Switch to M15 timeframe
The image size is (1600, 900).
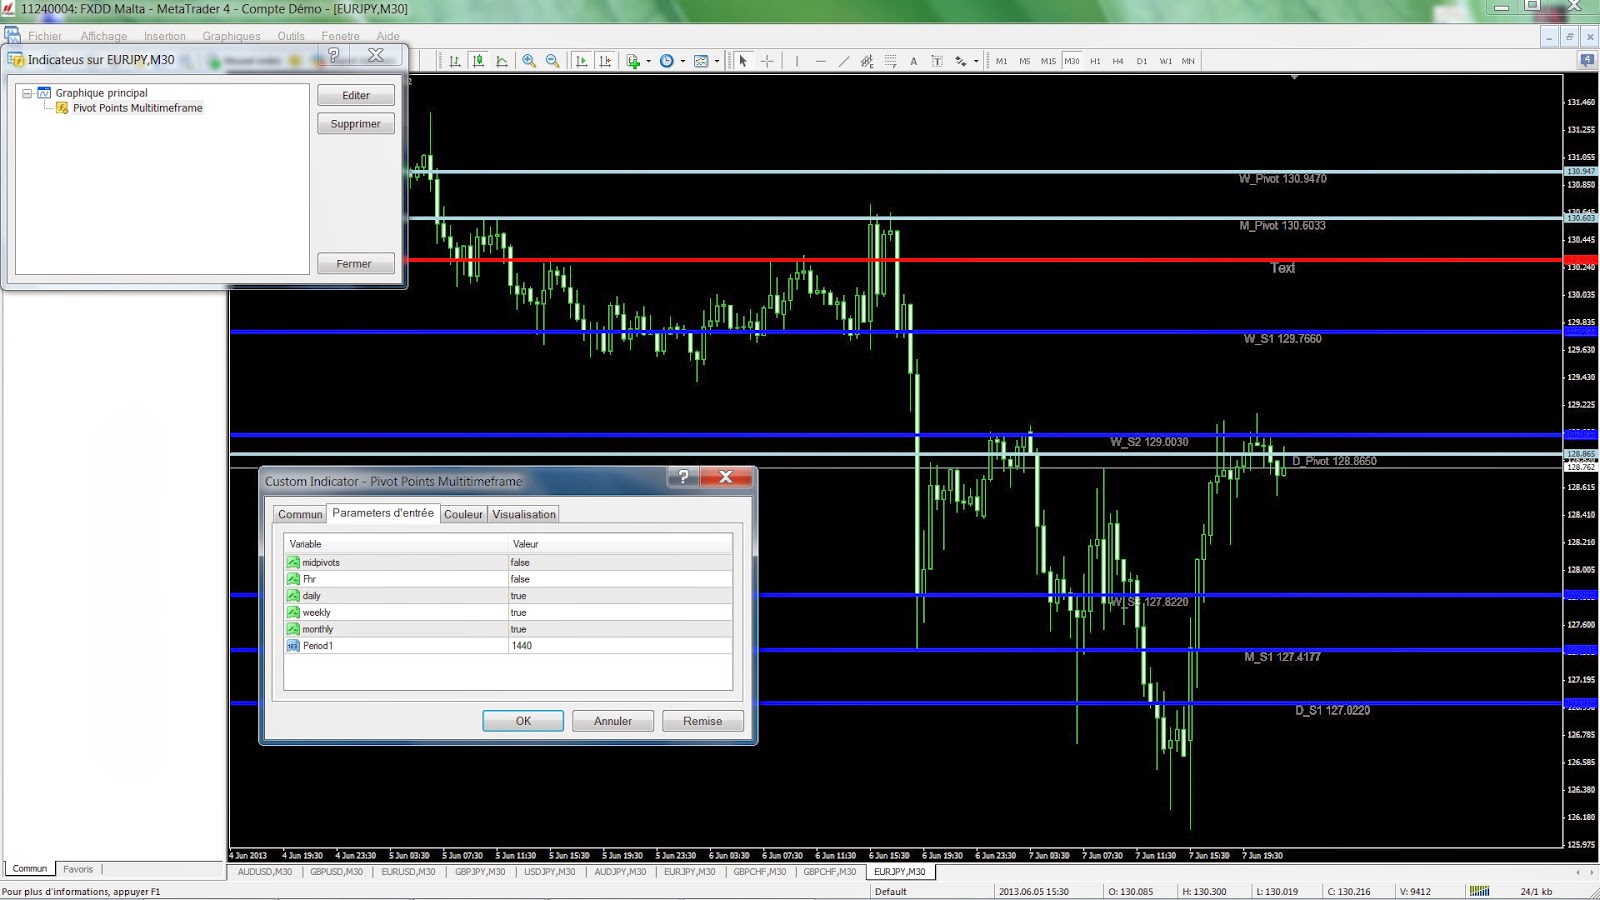(1048, 61)
